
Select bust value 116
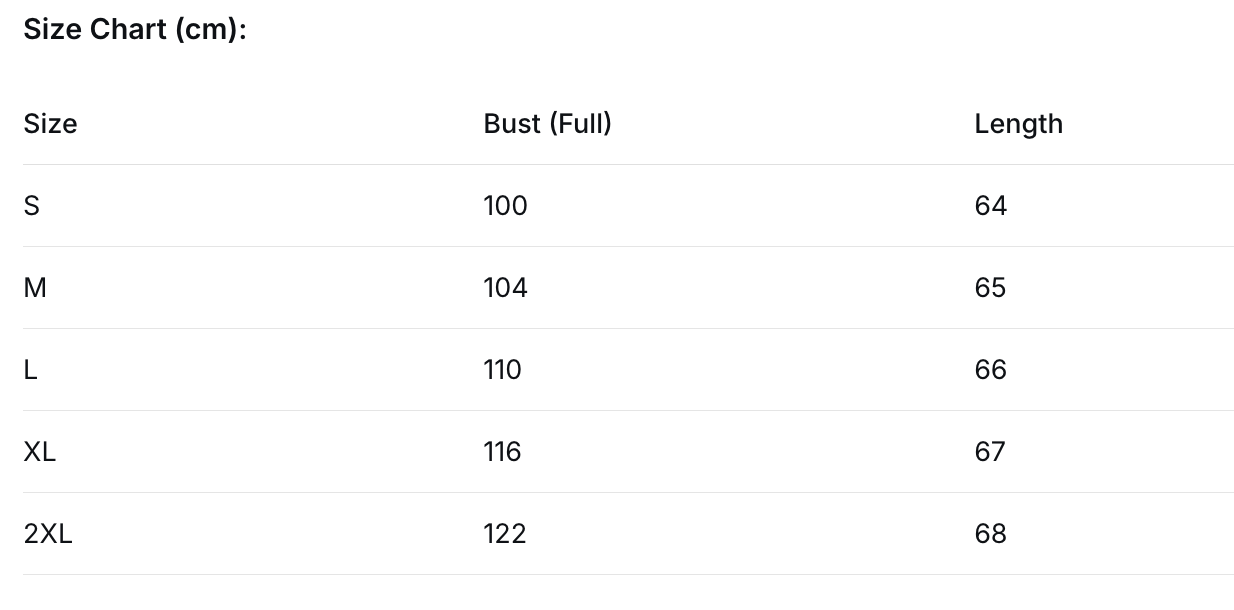click(x=502, y=452)
